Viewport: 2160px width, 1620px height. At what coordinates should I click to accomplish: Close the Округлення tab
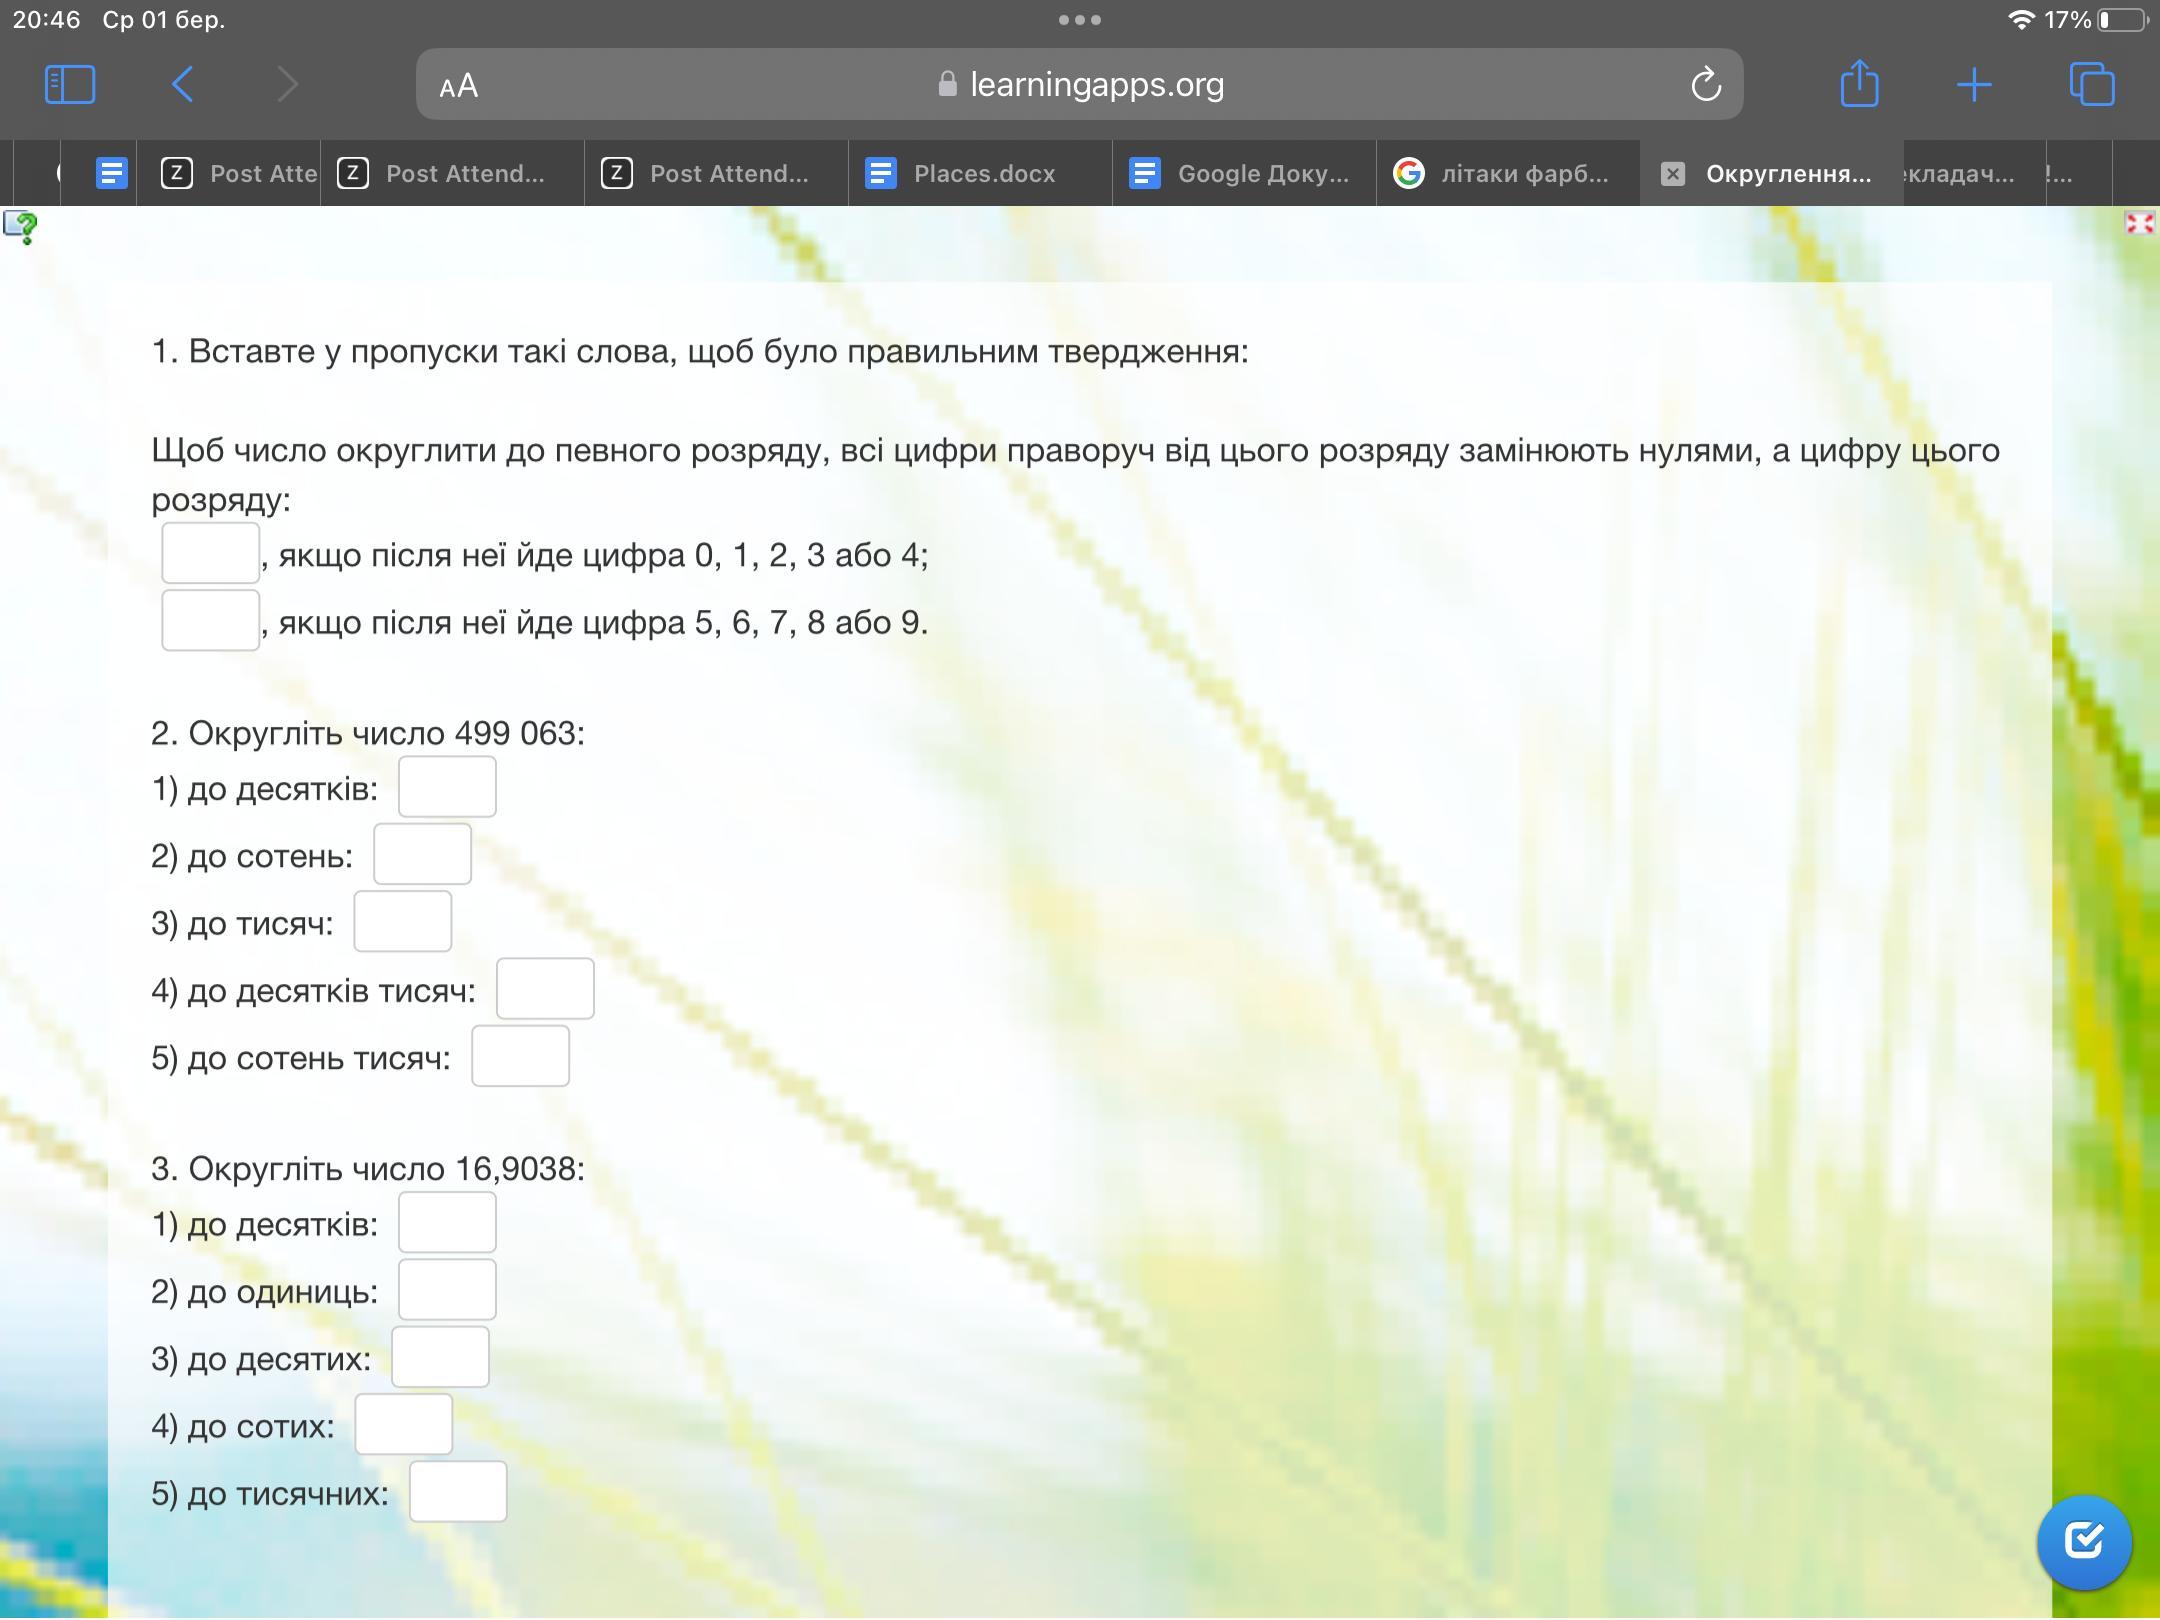[x=1672, y=174]
